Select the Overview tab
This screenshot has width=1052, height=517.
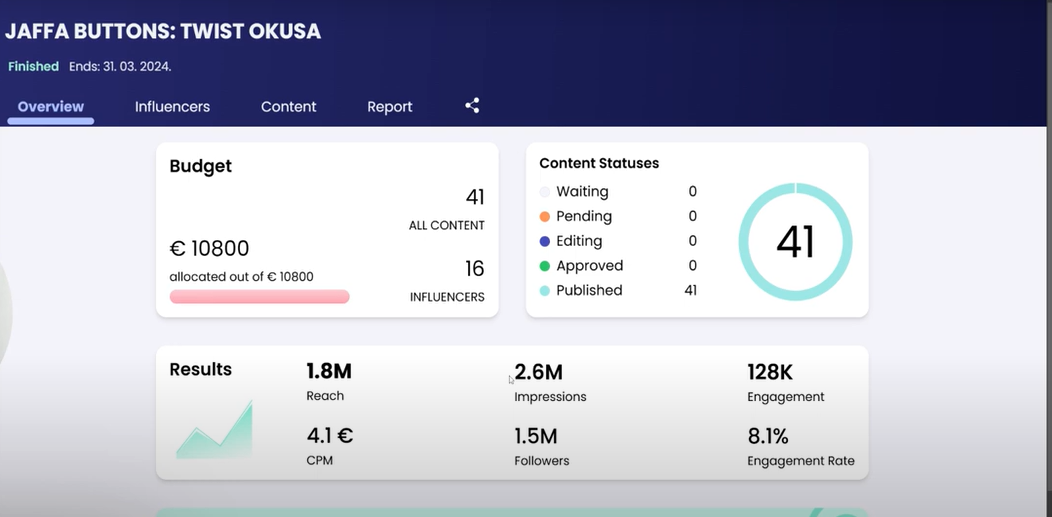coord(51,107)
